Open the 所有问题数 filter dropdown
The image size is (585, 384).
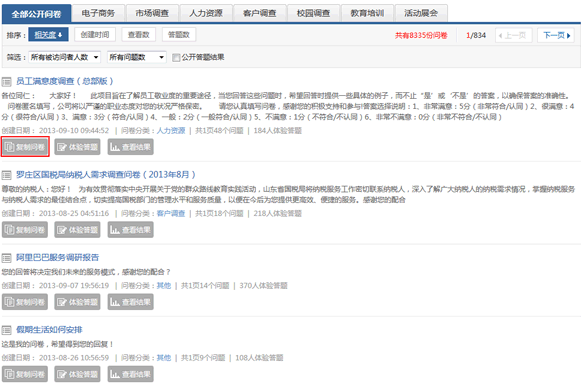point(137,57)
